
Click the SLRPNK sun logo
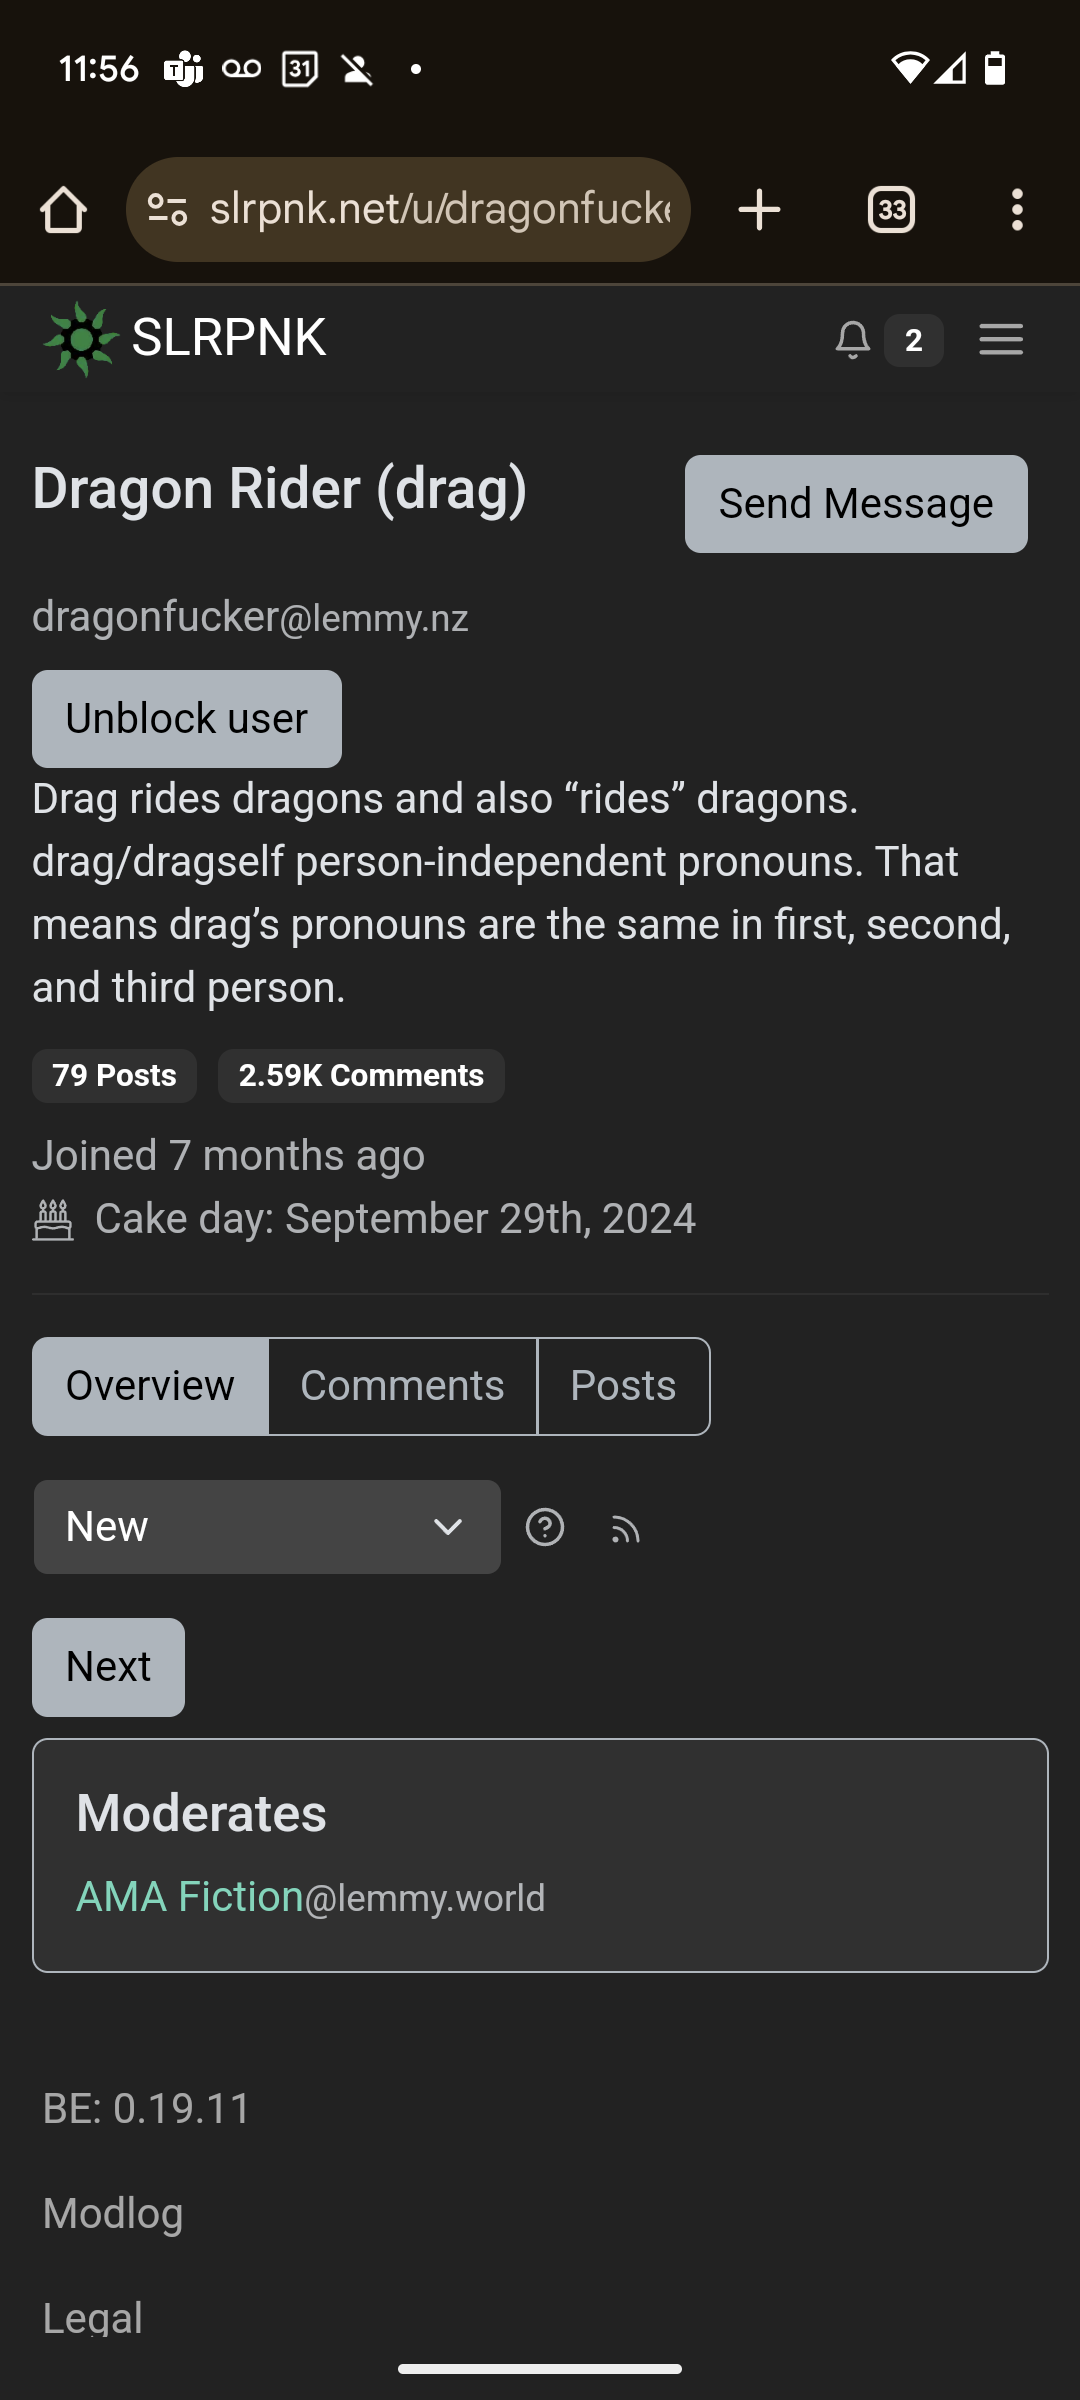pyautogui.click(x=82, y=339)
